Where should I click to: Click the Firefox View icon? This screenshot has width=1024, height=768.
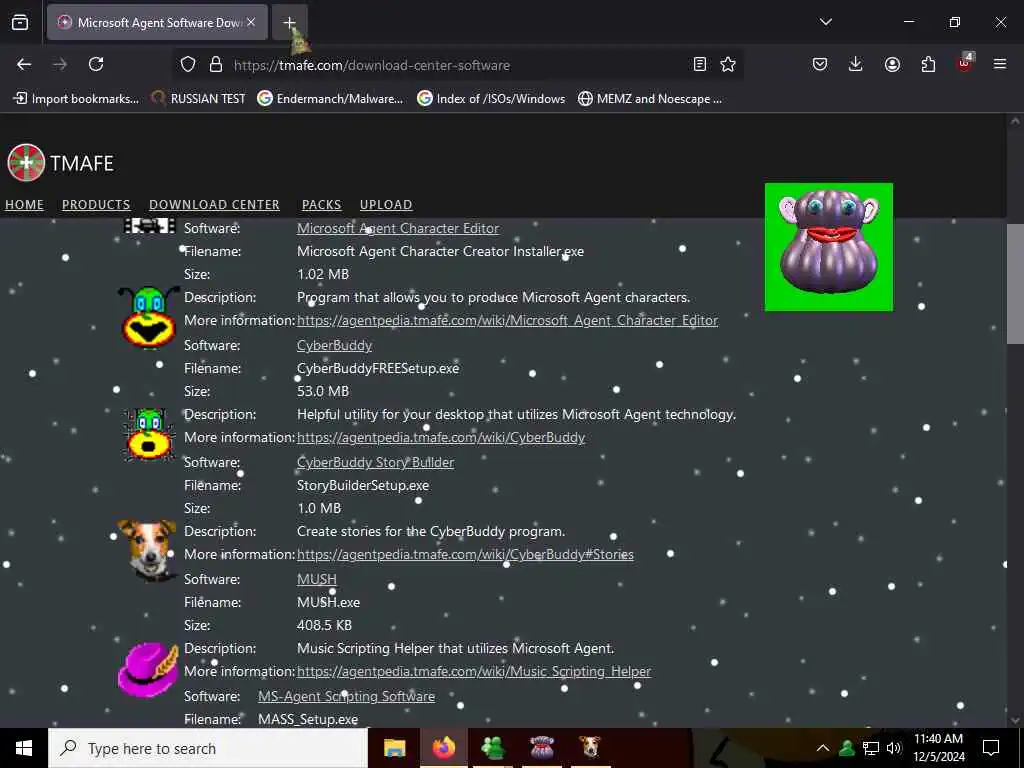(20, 22)
